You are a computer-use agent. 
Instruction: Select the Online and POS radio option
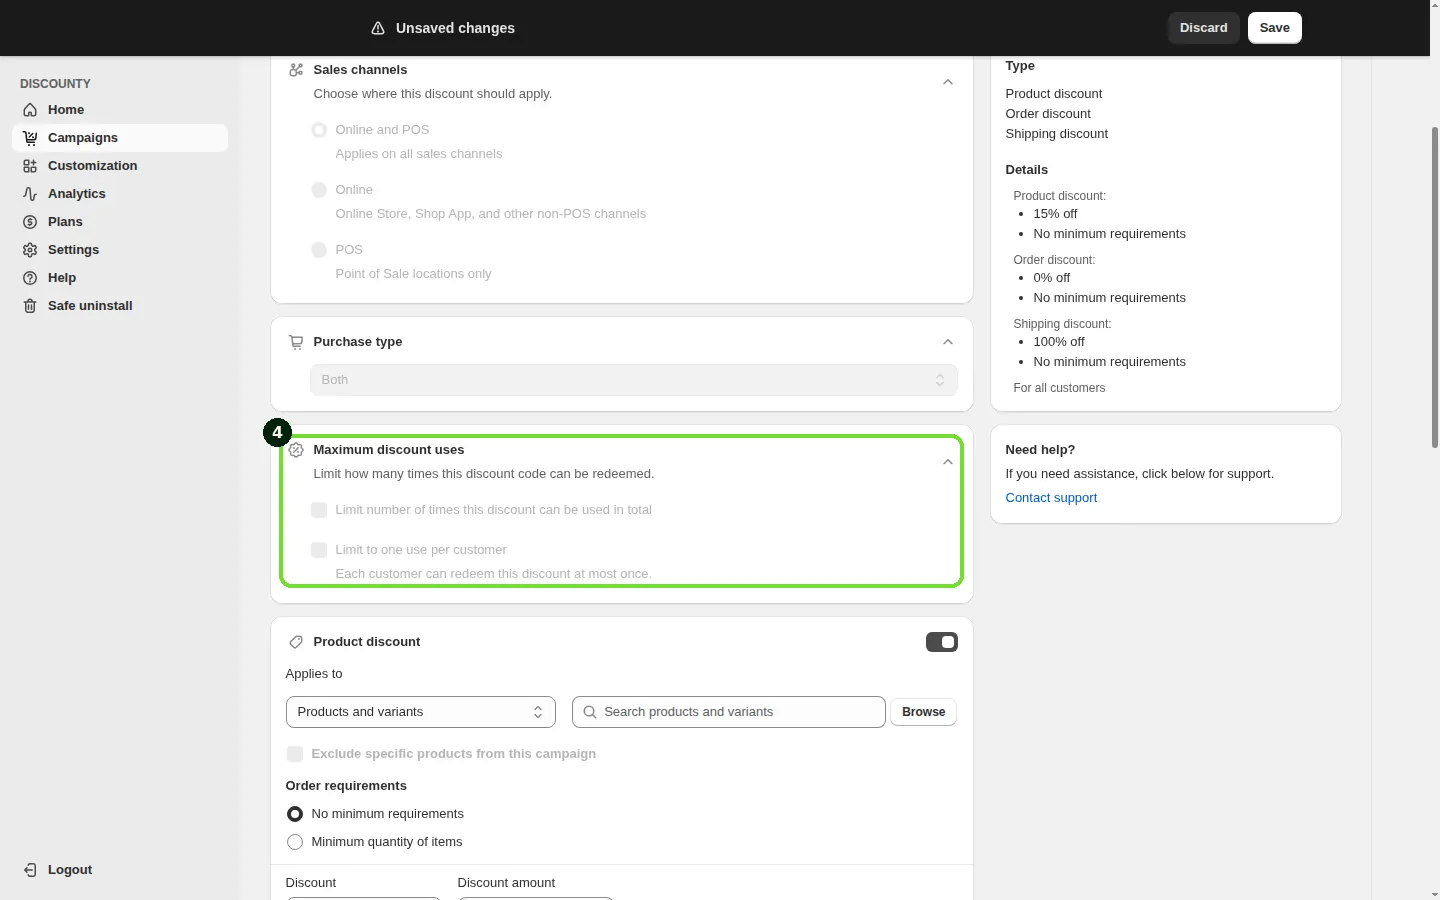pos(319,130)
